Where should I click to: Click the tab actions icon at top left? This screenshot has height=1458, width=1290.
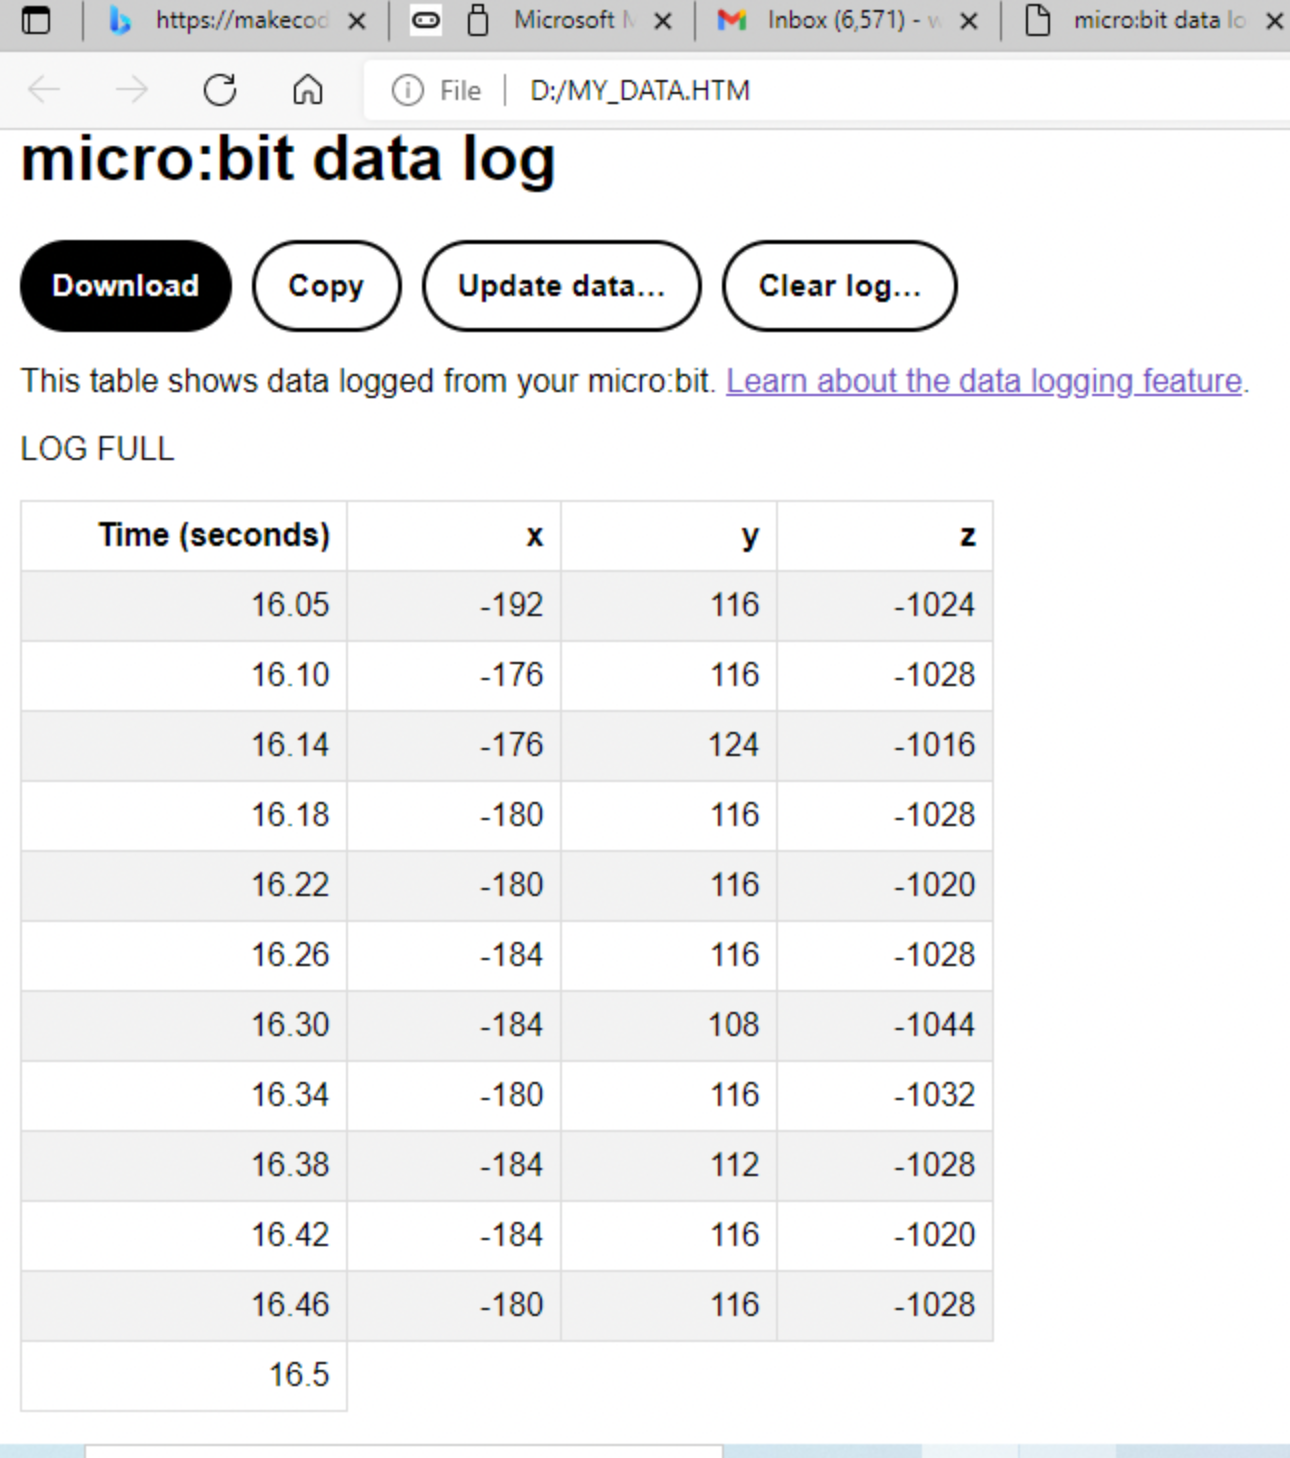(x=37, y=18)
